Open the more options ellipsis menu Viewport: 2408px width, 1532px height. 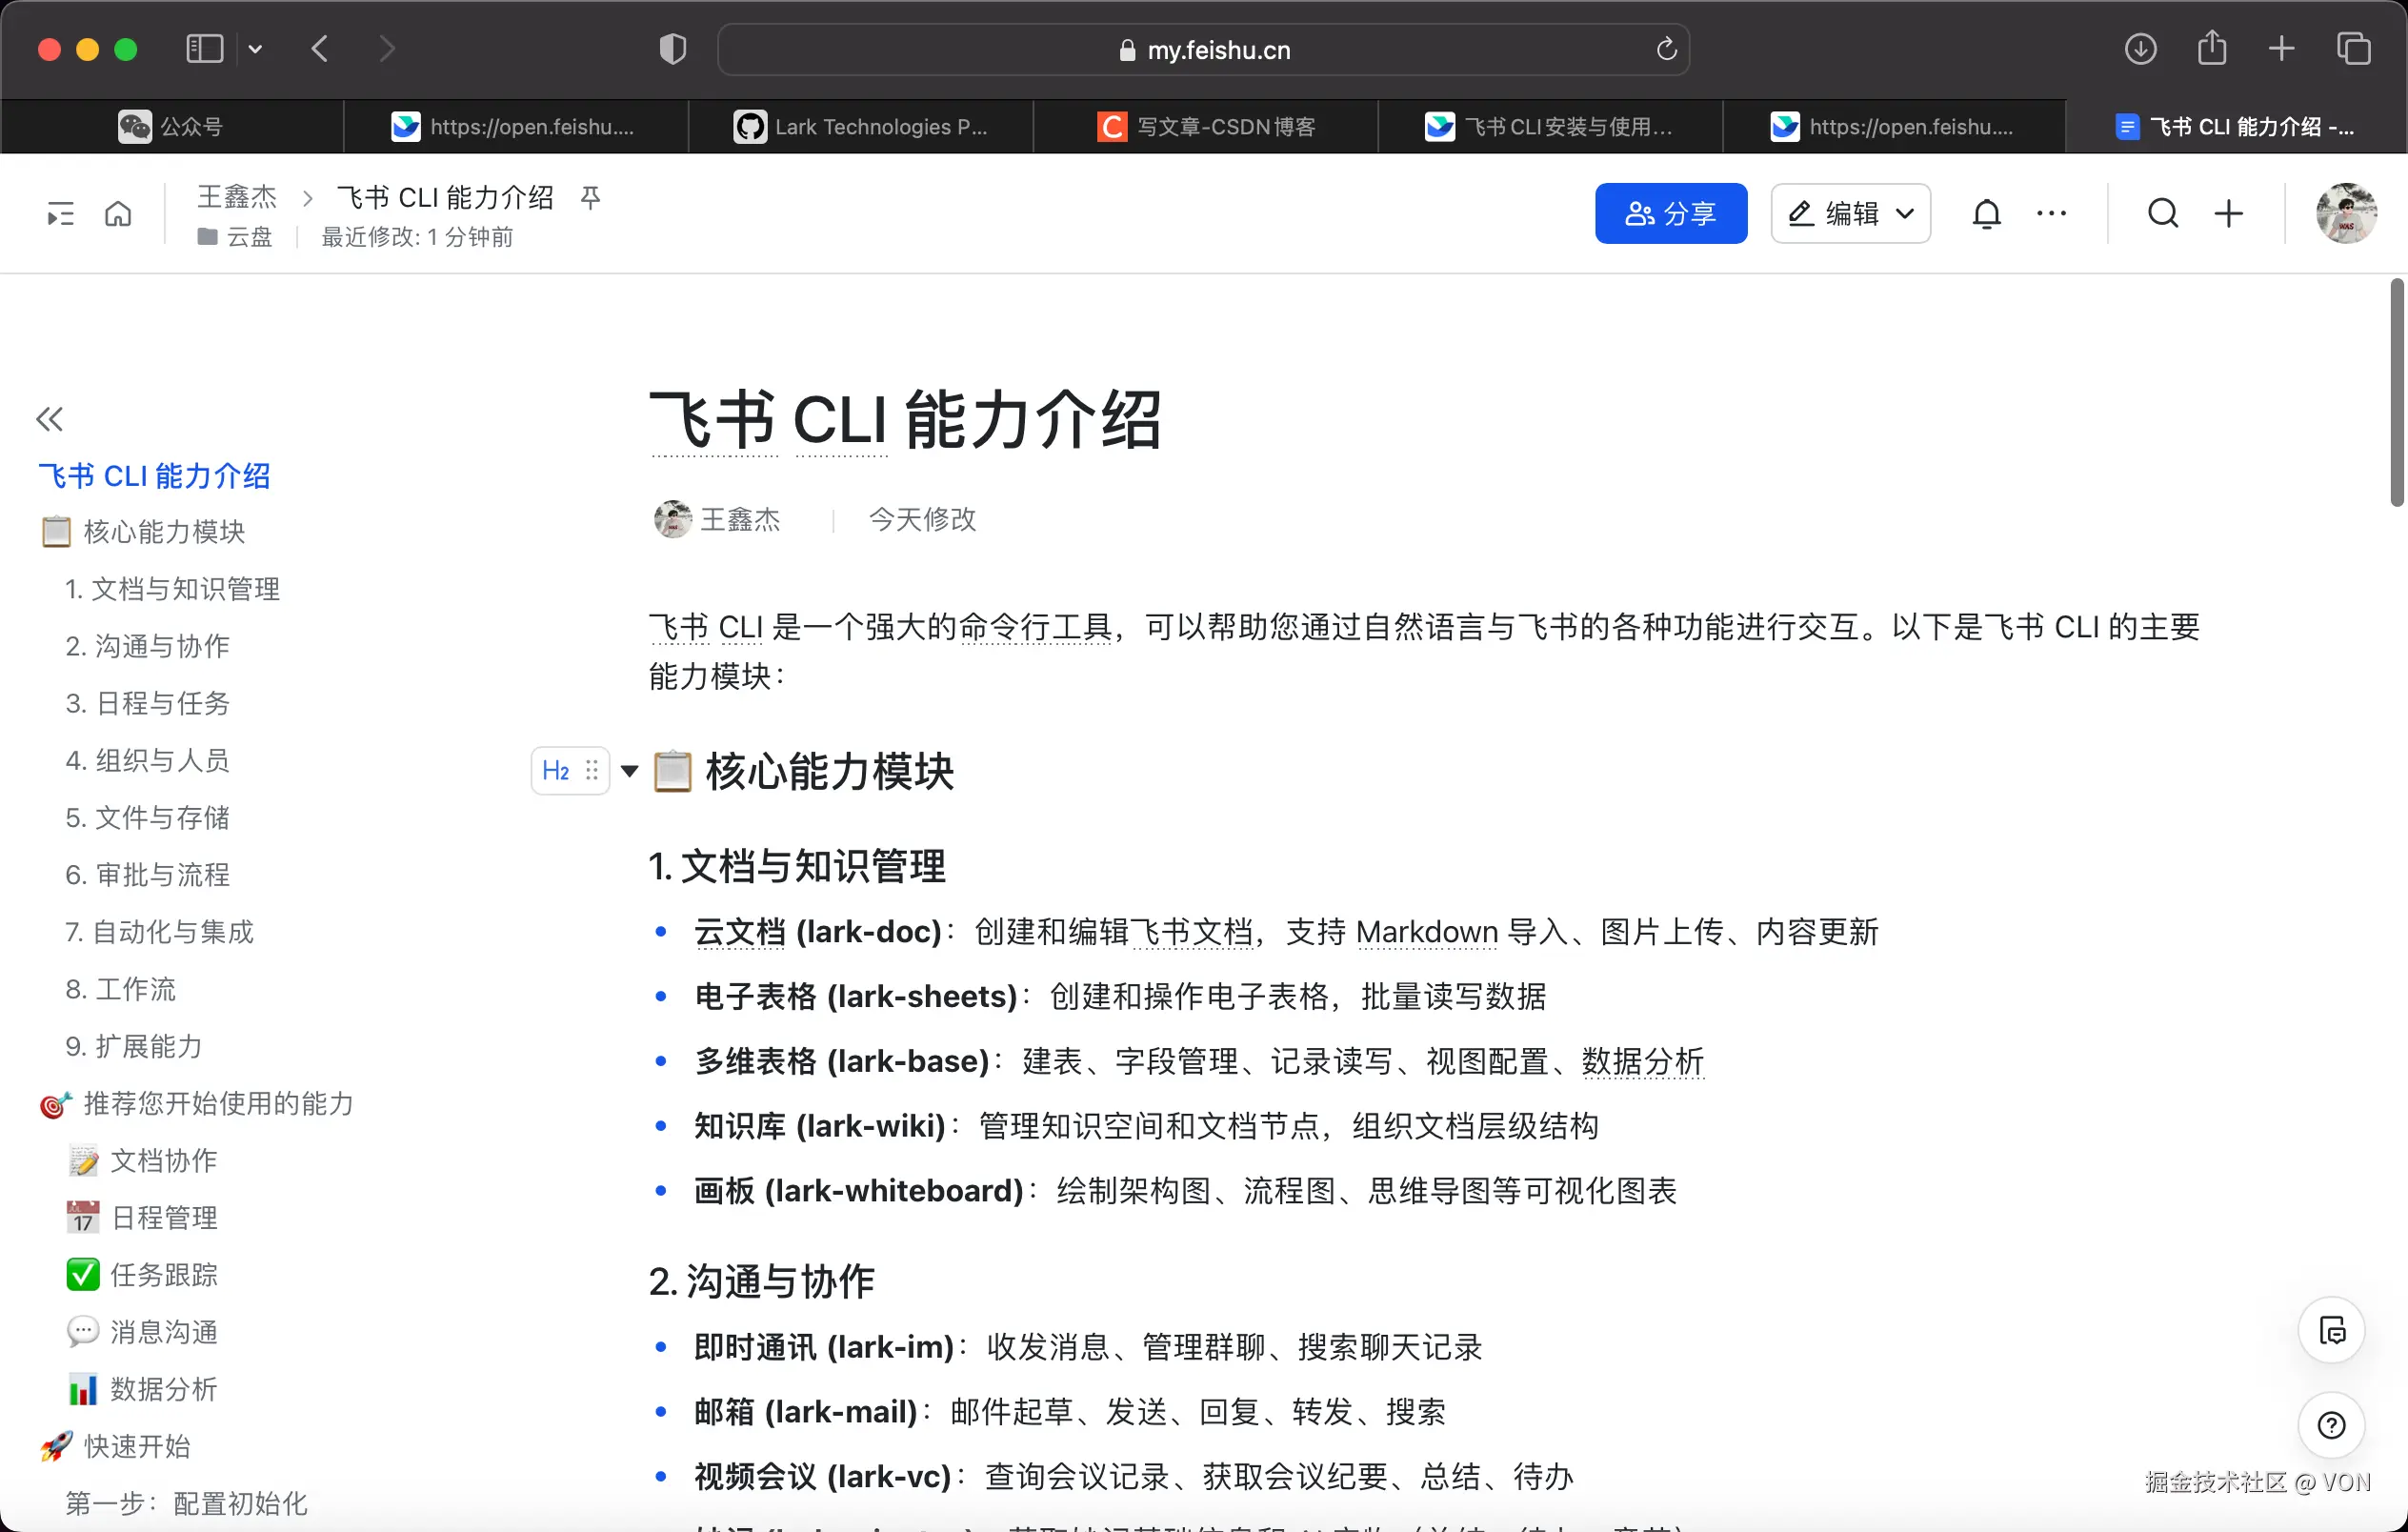(2051, 213)
